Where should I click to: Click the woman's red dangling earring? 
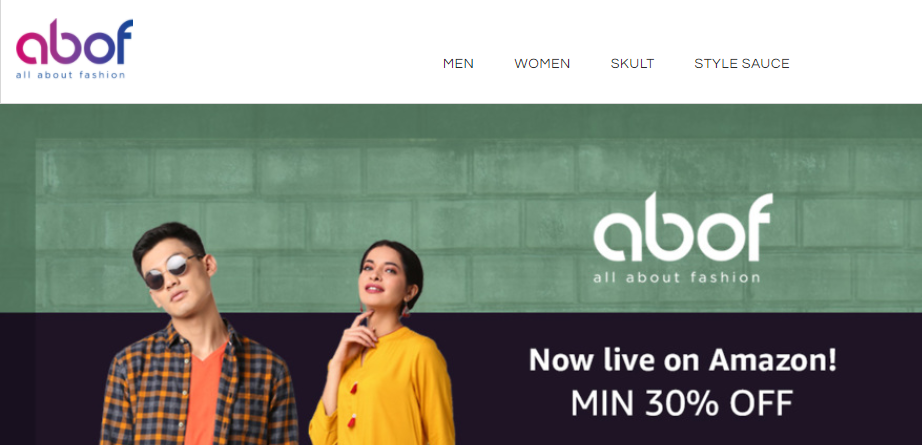point(405,309)
